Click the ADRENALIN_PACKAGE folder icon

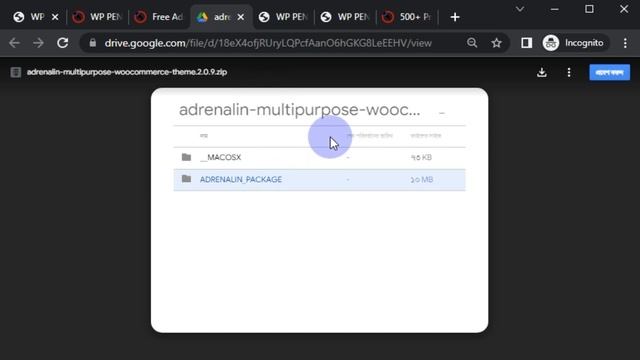[187, 179]
